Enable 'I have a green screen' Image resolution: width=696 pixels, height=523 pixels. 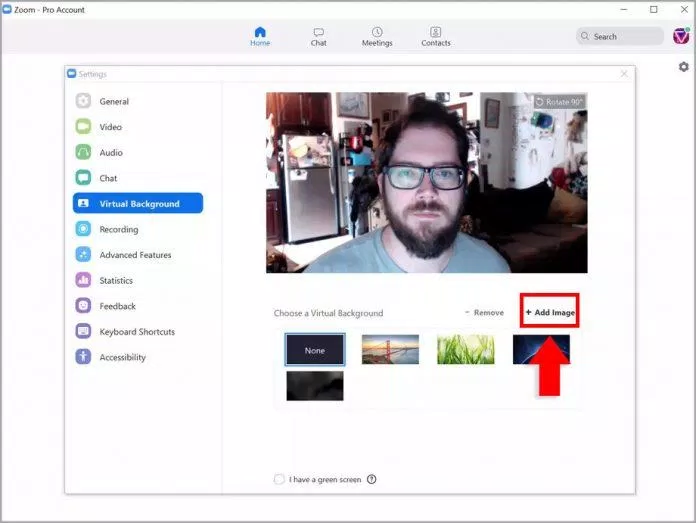pyautogui.click(x=279, y=479)
